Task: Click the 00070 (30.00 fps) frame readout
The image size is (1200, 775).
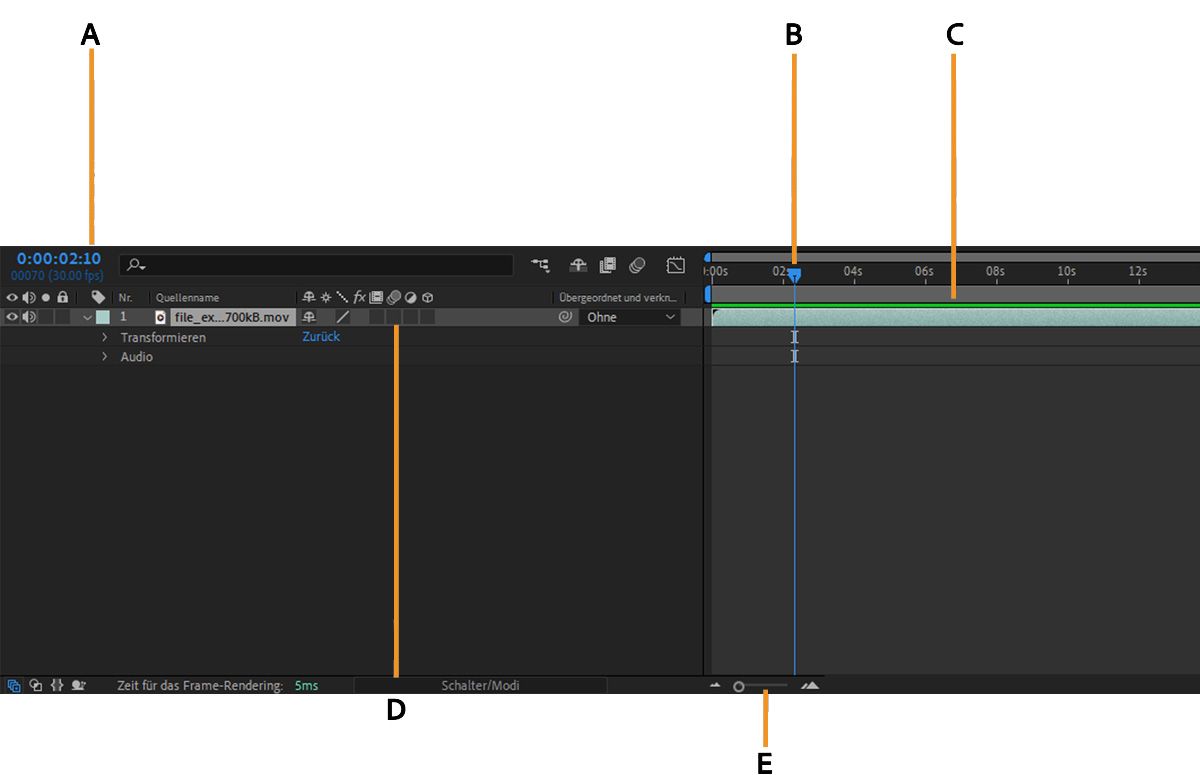Action: point(57,275)
